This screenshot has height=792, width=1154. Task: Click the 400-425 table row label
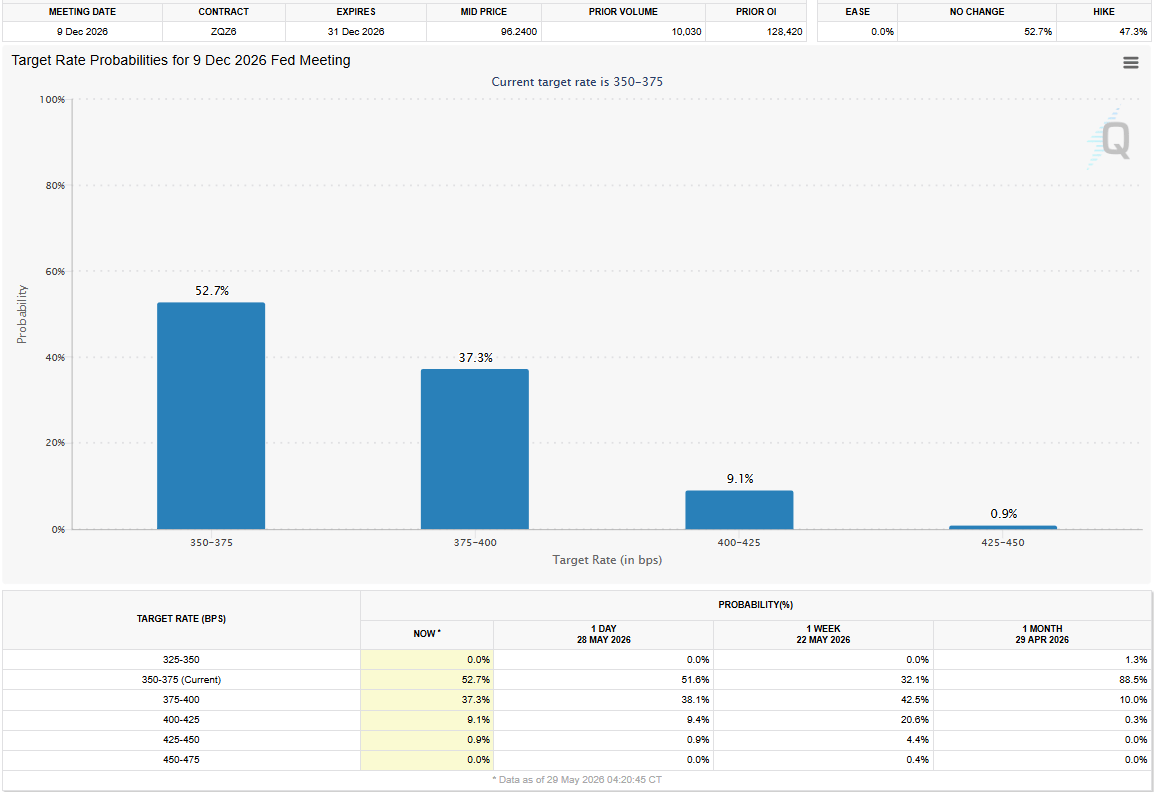pyautogui.click(x=181, y=720)
